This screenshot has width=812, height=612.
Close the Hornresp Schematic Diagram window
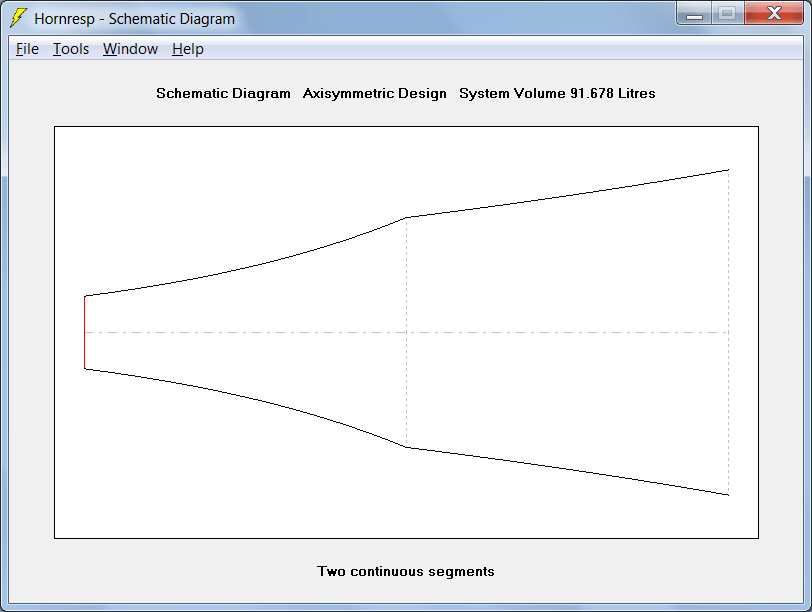(x=774, y=13)
